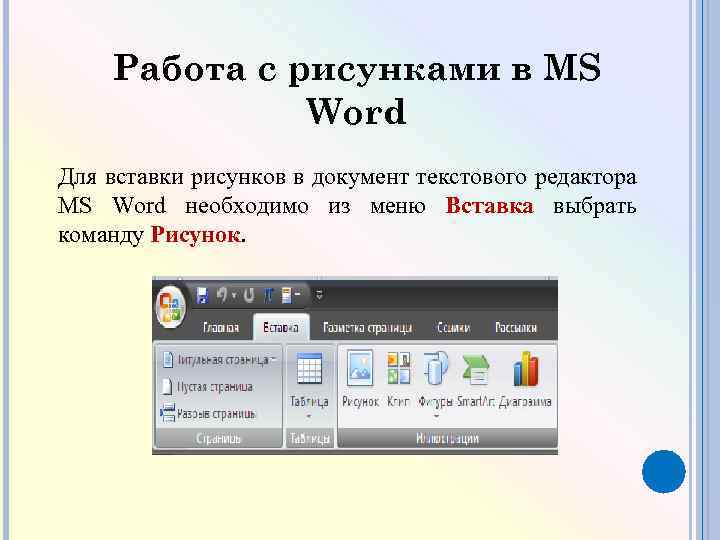This screenshot has height=540, width=720.
Task: Open Customize Quick Access Toolbar dropdown
Action: click(x=320, y=295)
